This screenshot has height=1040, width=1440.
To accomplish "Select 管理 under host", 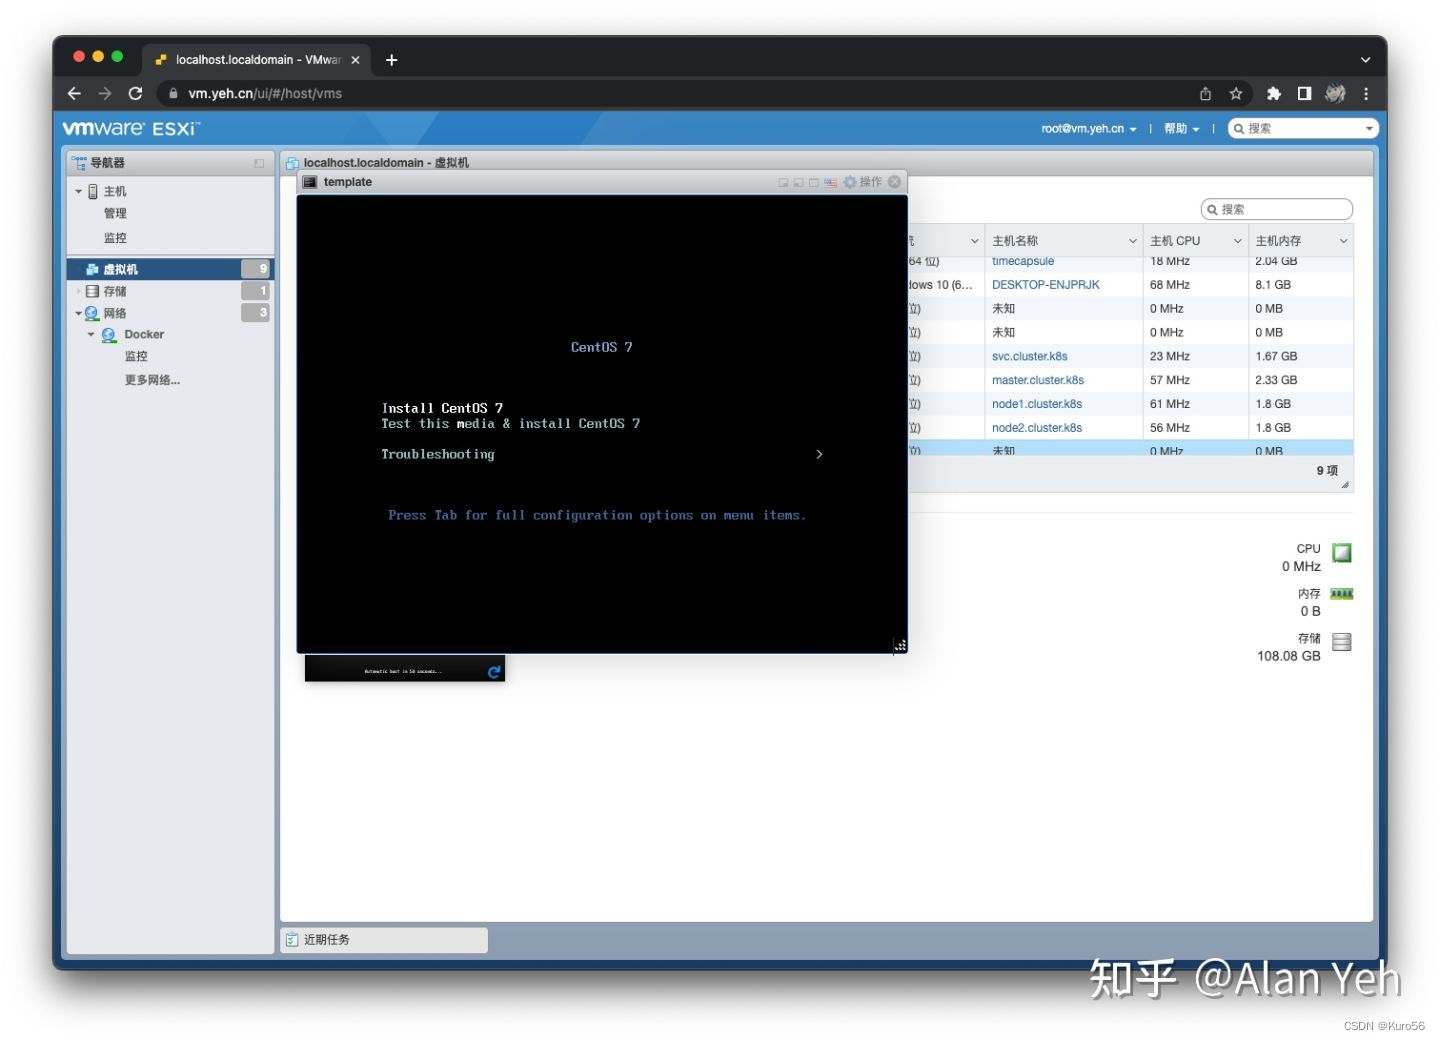I will 115,213.
